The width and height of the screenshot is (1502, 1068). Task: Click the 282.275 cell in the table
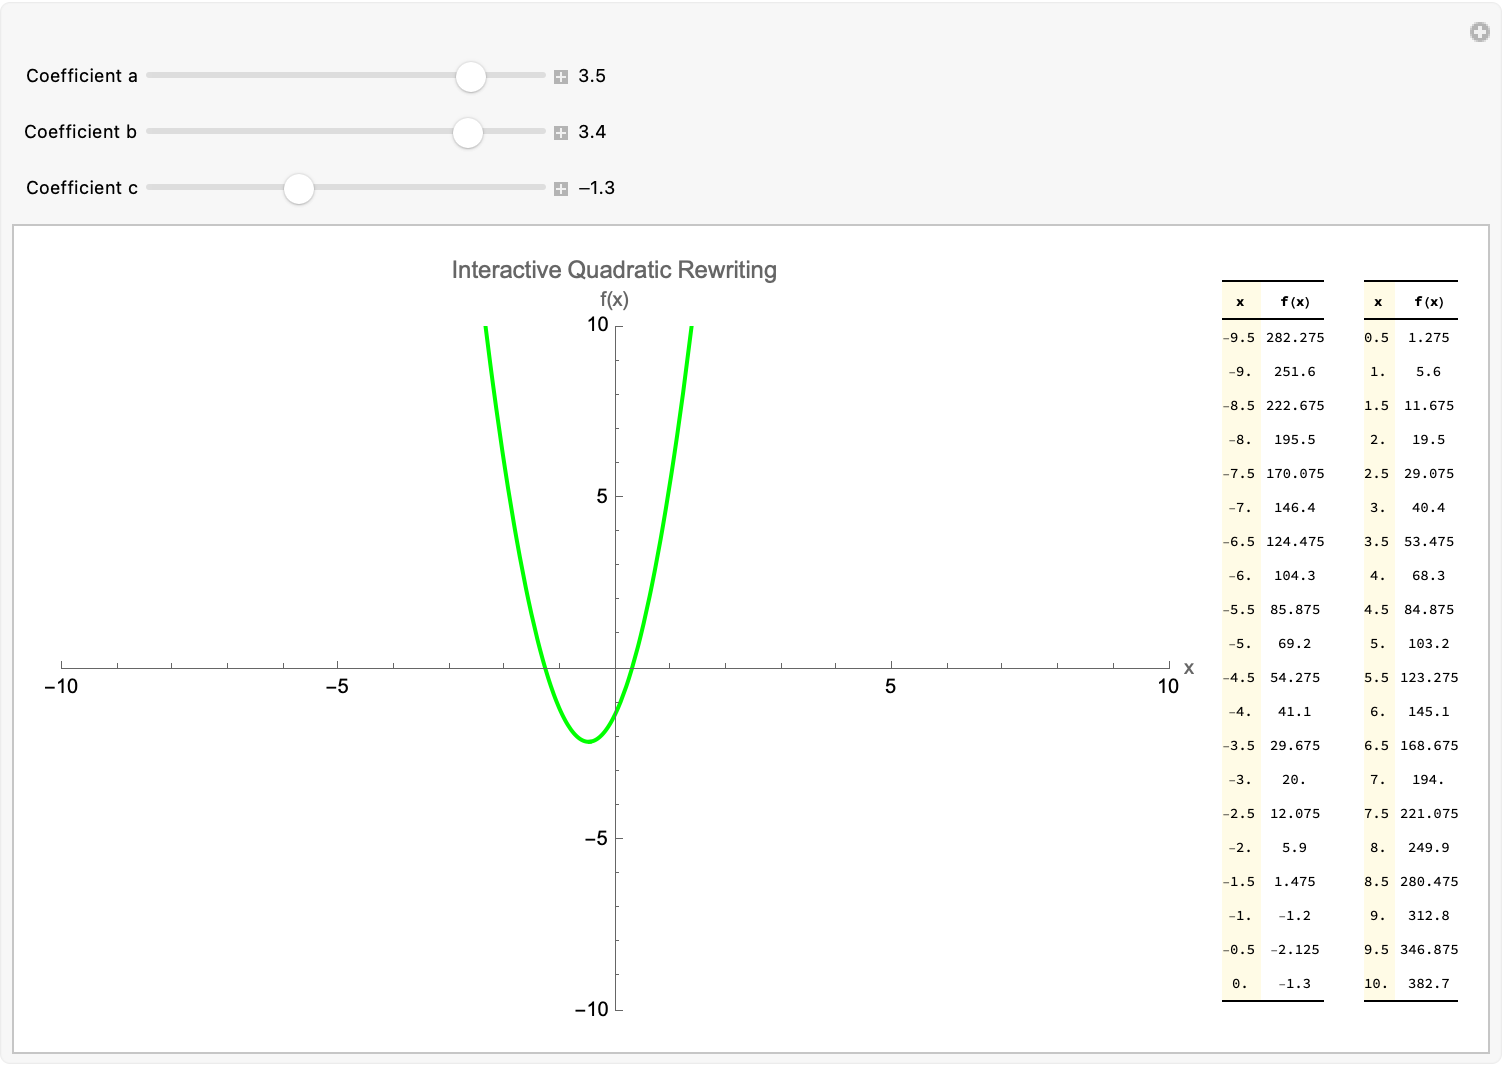point(1295,338)
